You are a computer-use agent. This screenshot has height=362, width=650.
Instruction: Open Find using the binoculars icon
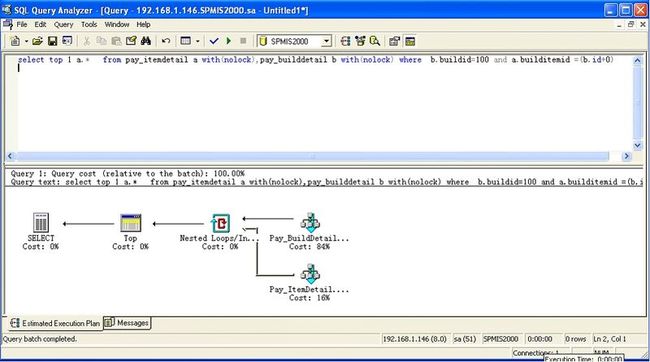(146, 41)
